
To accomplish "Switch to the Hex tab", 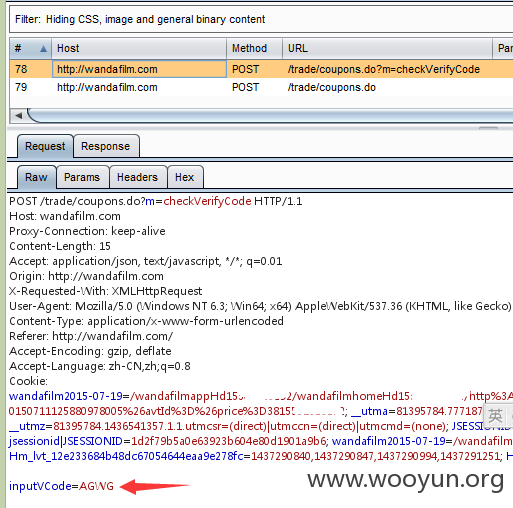I will (185, 177).
